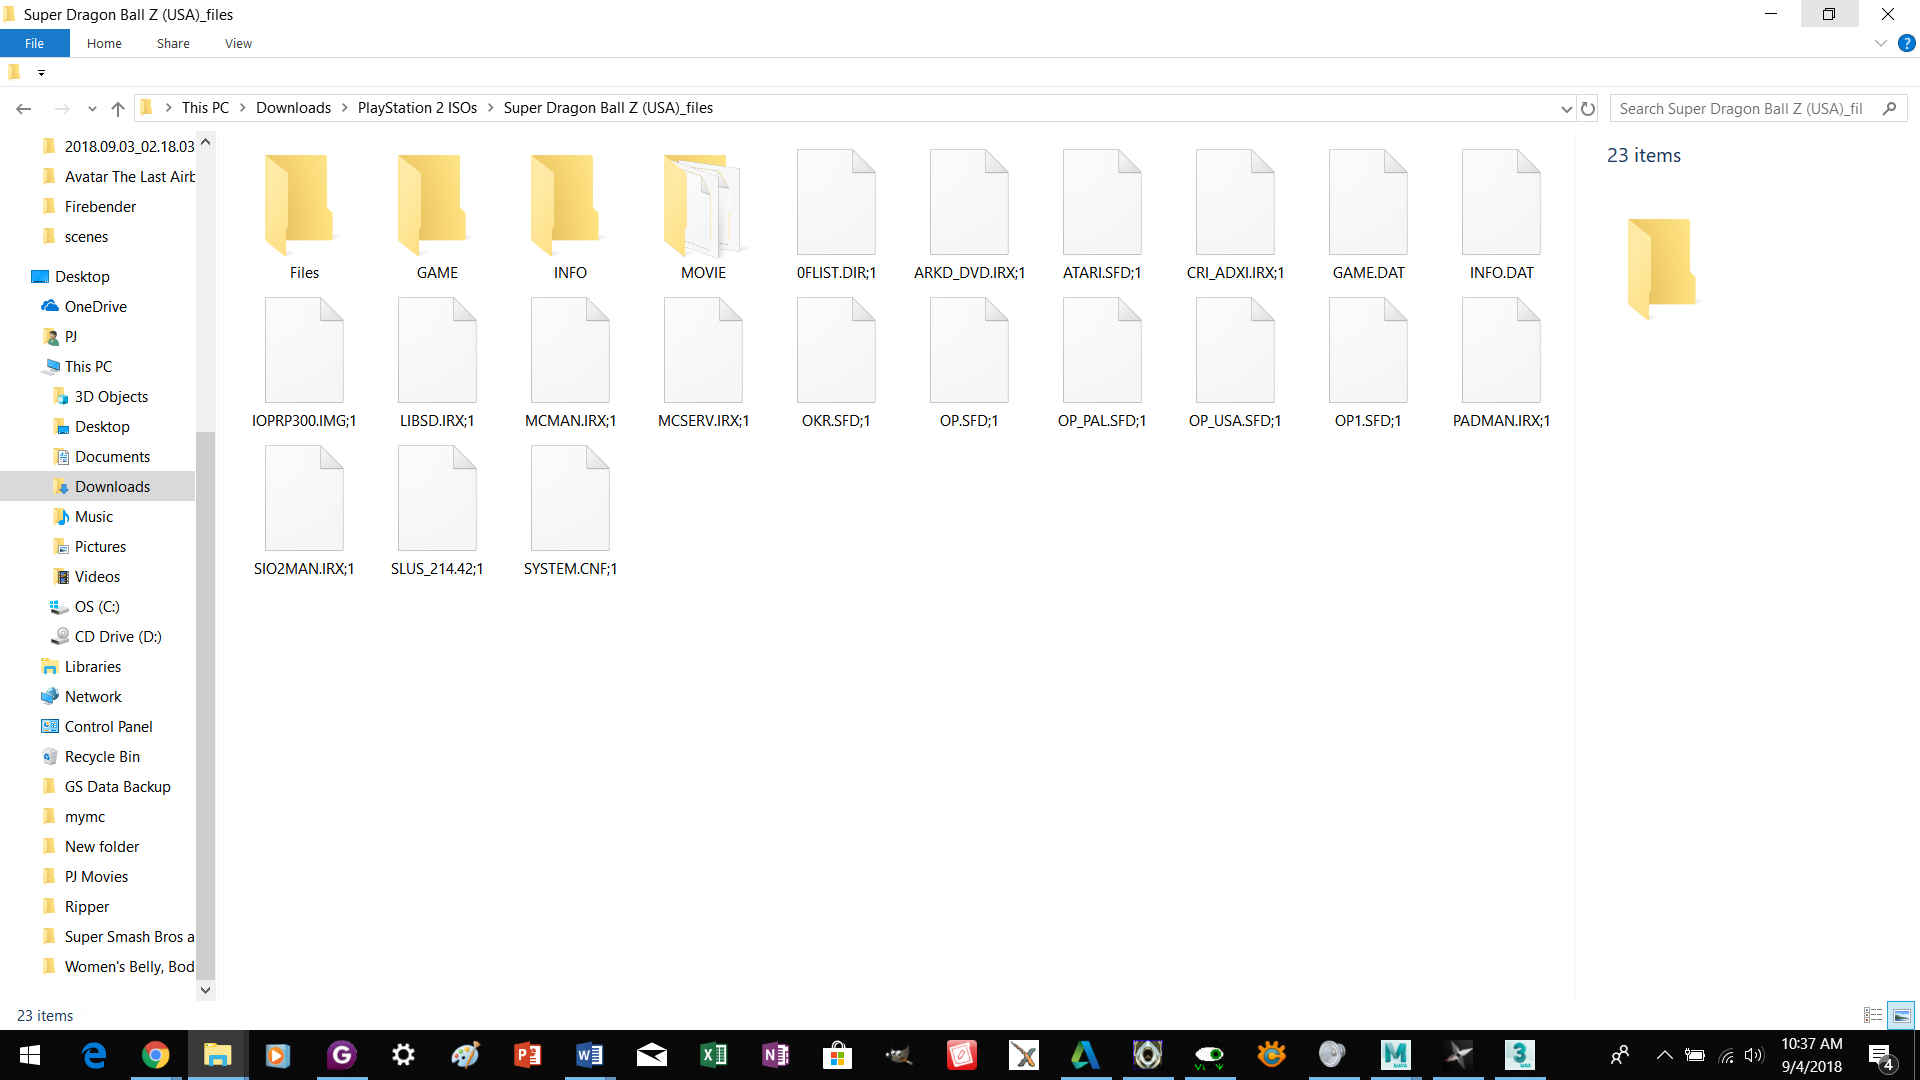The height and width of the screenshot is (1080, 1920).
Task: Select the SLUS_214.42;1 file
Action: (x=437, y=511)
